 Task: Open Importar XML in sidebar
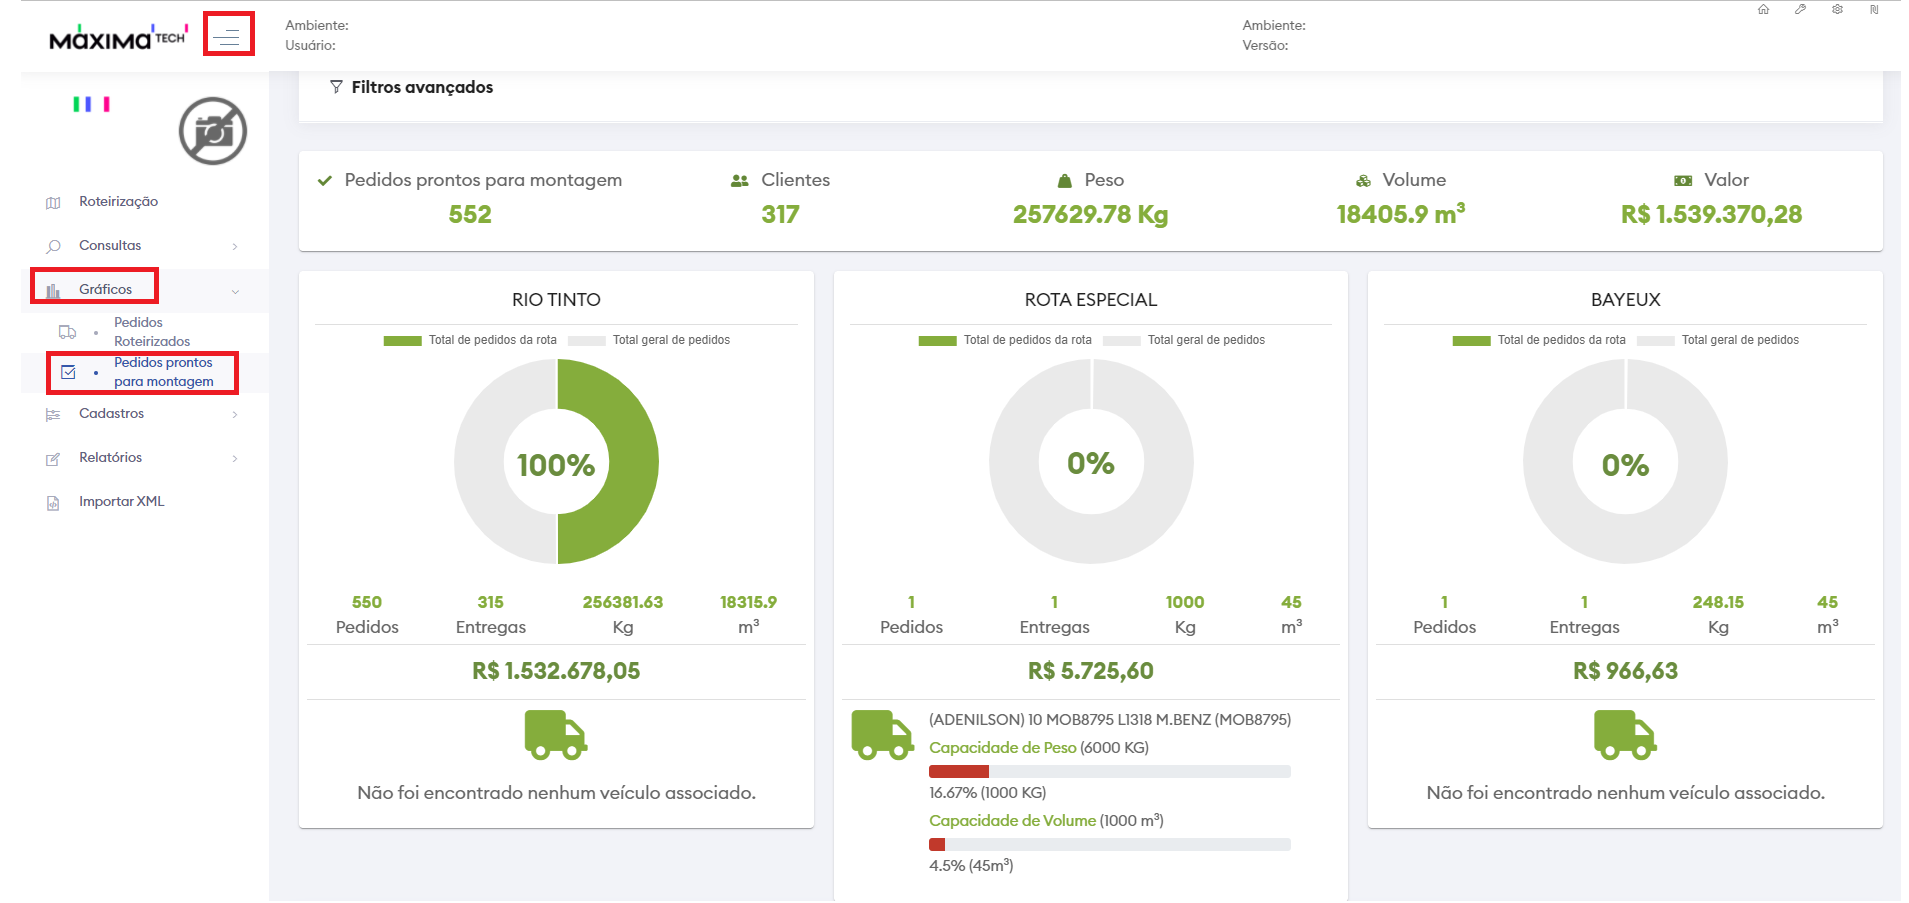point(121,501)
